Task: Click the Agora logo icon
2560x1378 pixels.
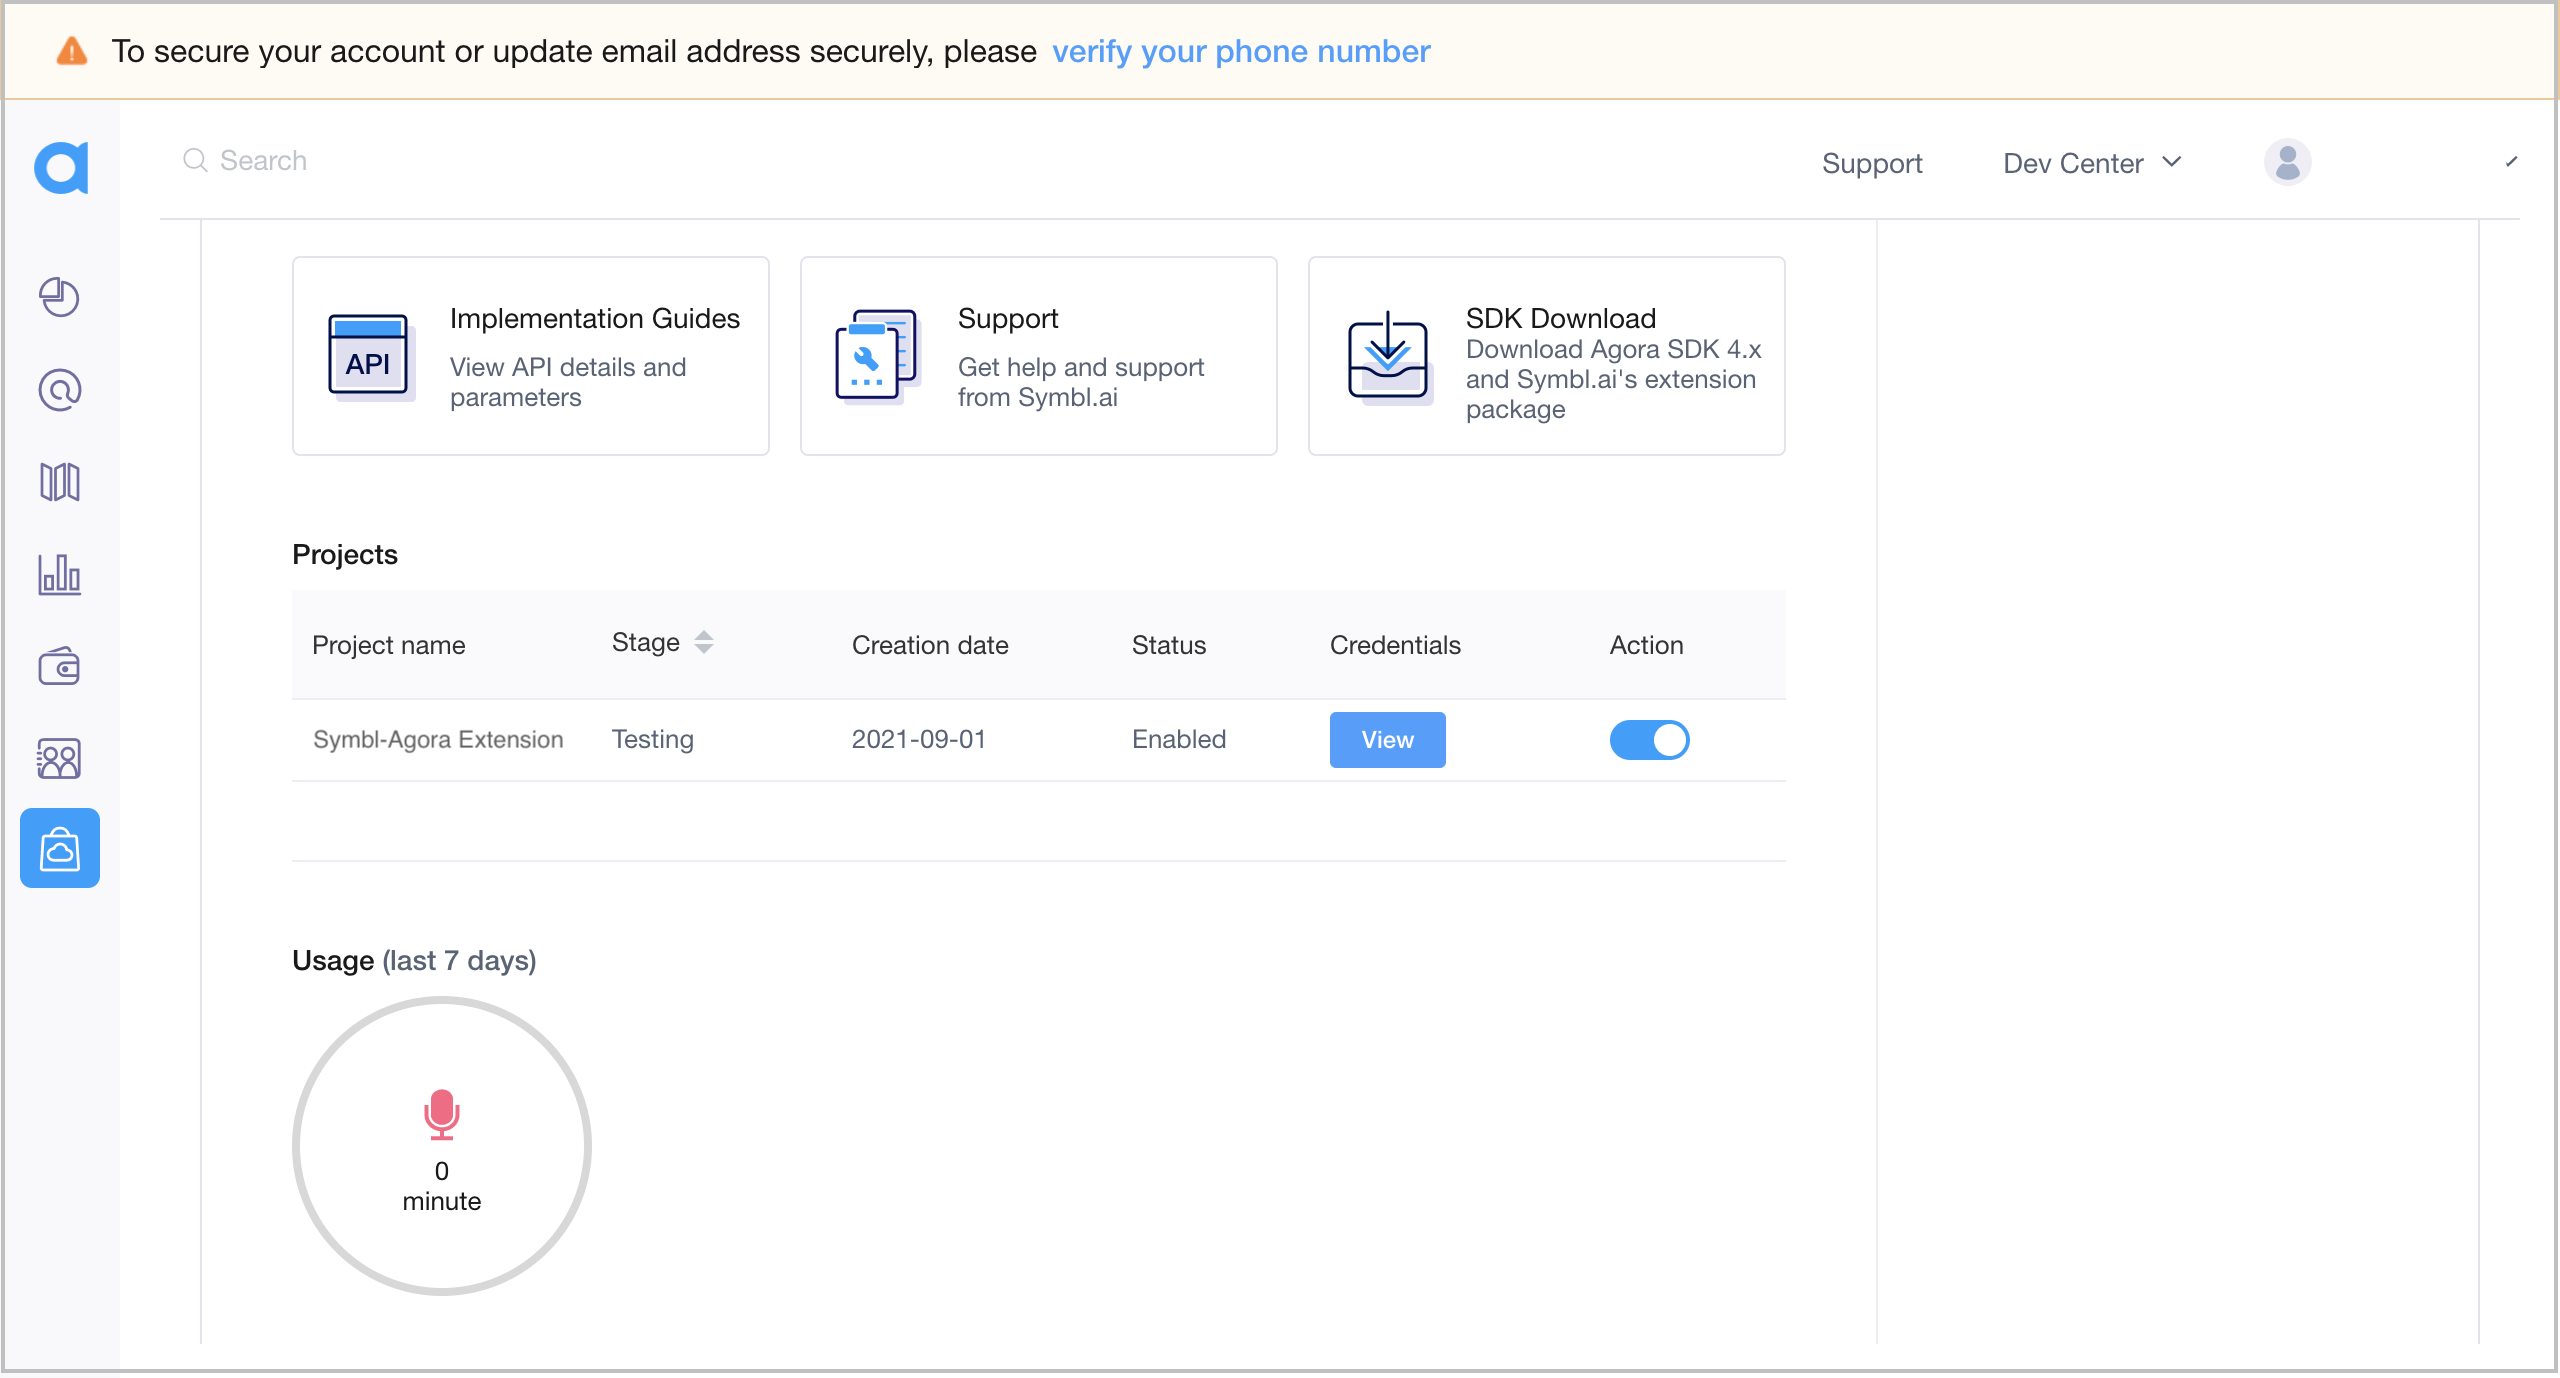Action: click(61, 167)
